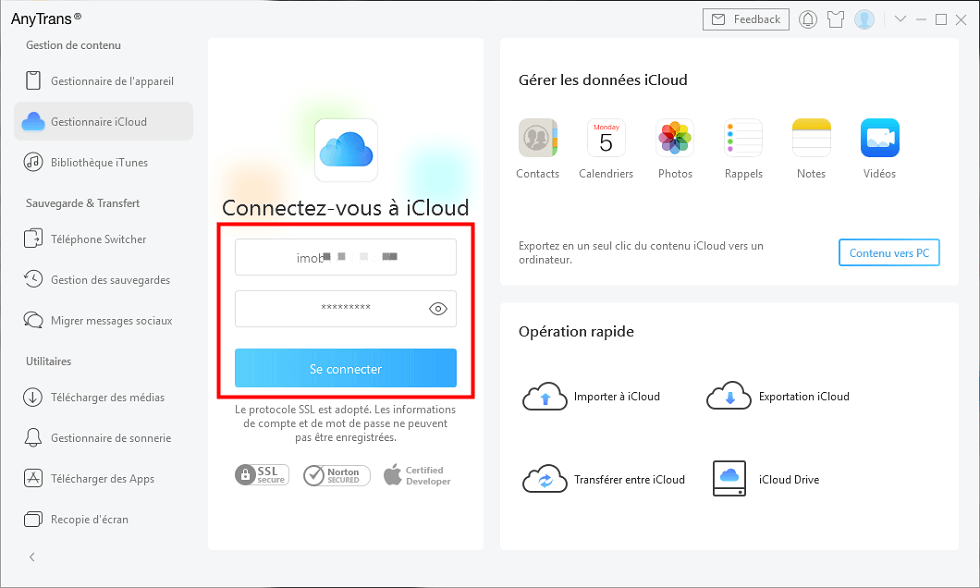Viewport: 980px width, 588px height.
Task: Click Transférer entre iCloud icon
Action: [x=544, y=479]
